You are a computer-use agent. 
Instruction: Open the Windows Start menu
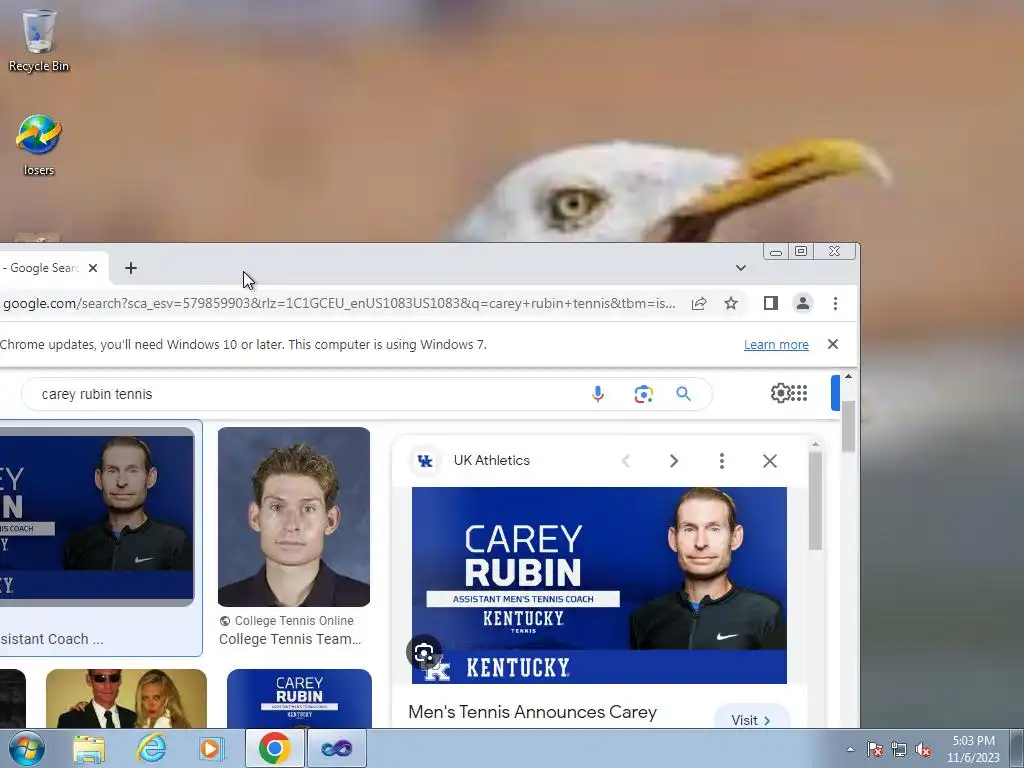[x=26, y=748]
